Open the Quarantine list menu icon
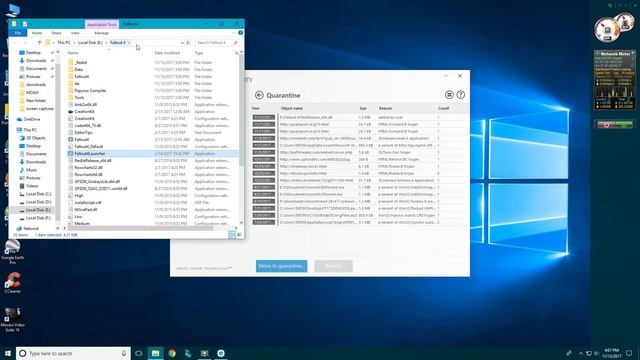This screenshot has height=360, width=640. point(449,95)
